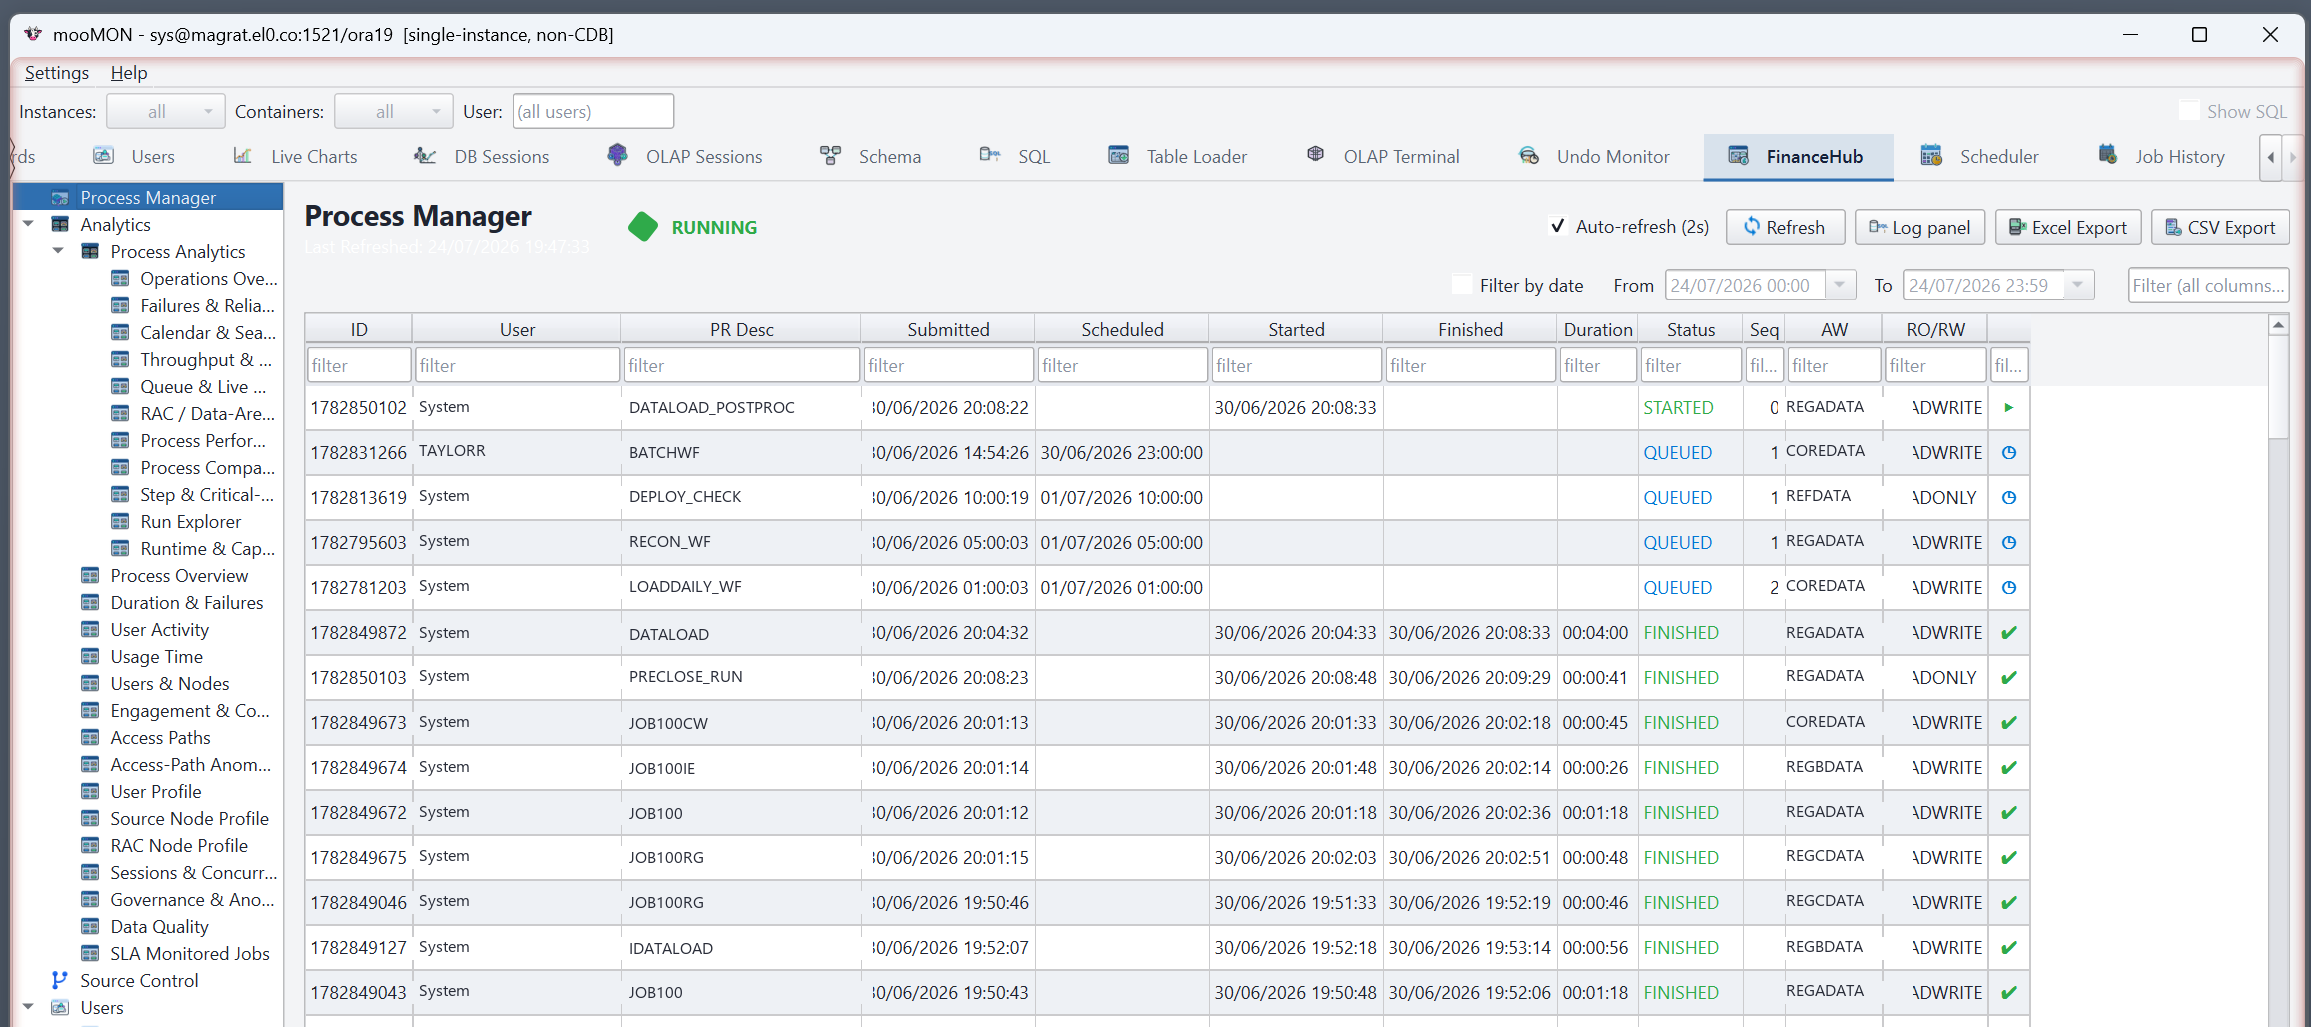Click the Refresh button
Image resolution: width=2311 pixels, height=1027 pixels.
coord(1785,227)
